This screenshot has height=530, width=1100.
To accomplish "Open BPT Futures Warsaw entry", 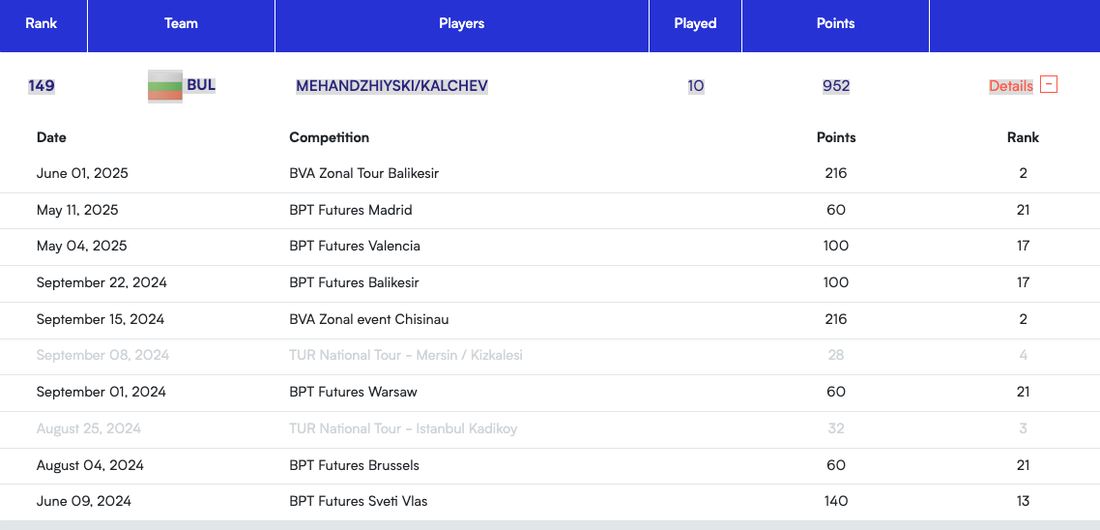I will pyautogui.click(x=353, y=392).
